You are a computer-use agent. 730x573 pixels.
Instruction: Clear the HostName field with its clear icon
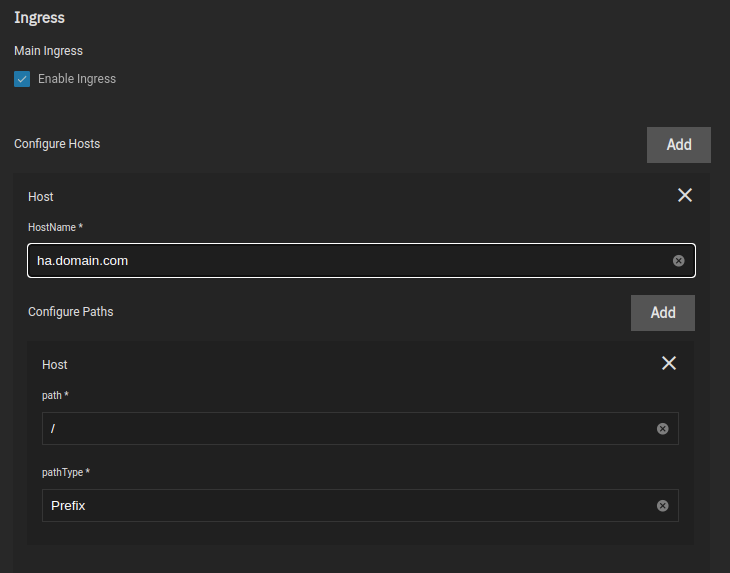pyautogui.click(x=678, y=261)
